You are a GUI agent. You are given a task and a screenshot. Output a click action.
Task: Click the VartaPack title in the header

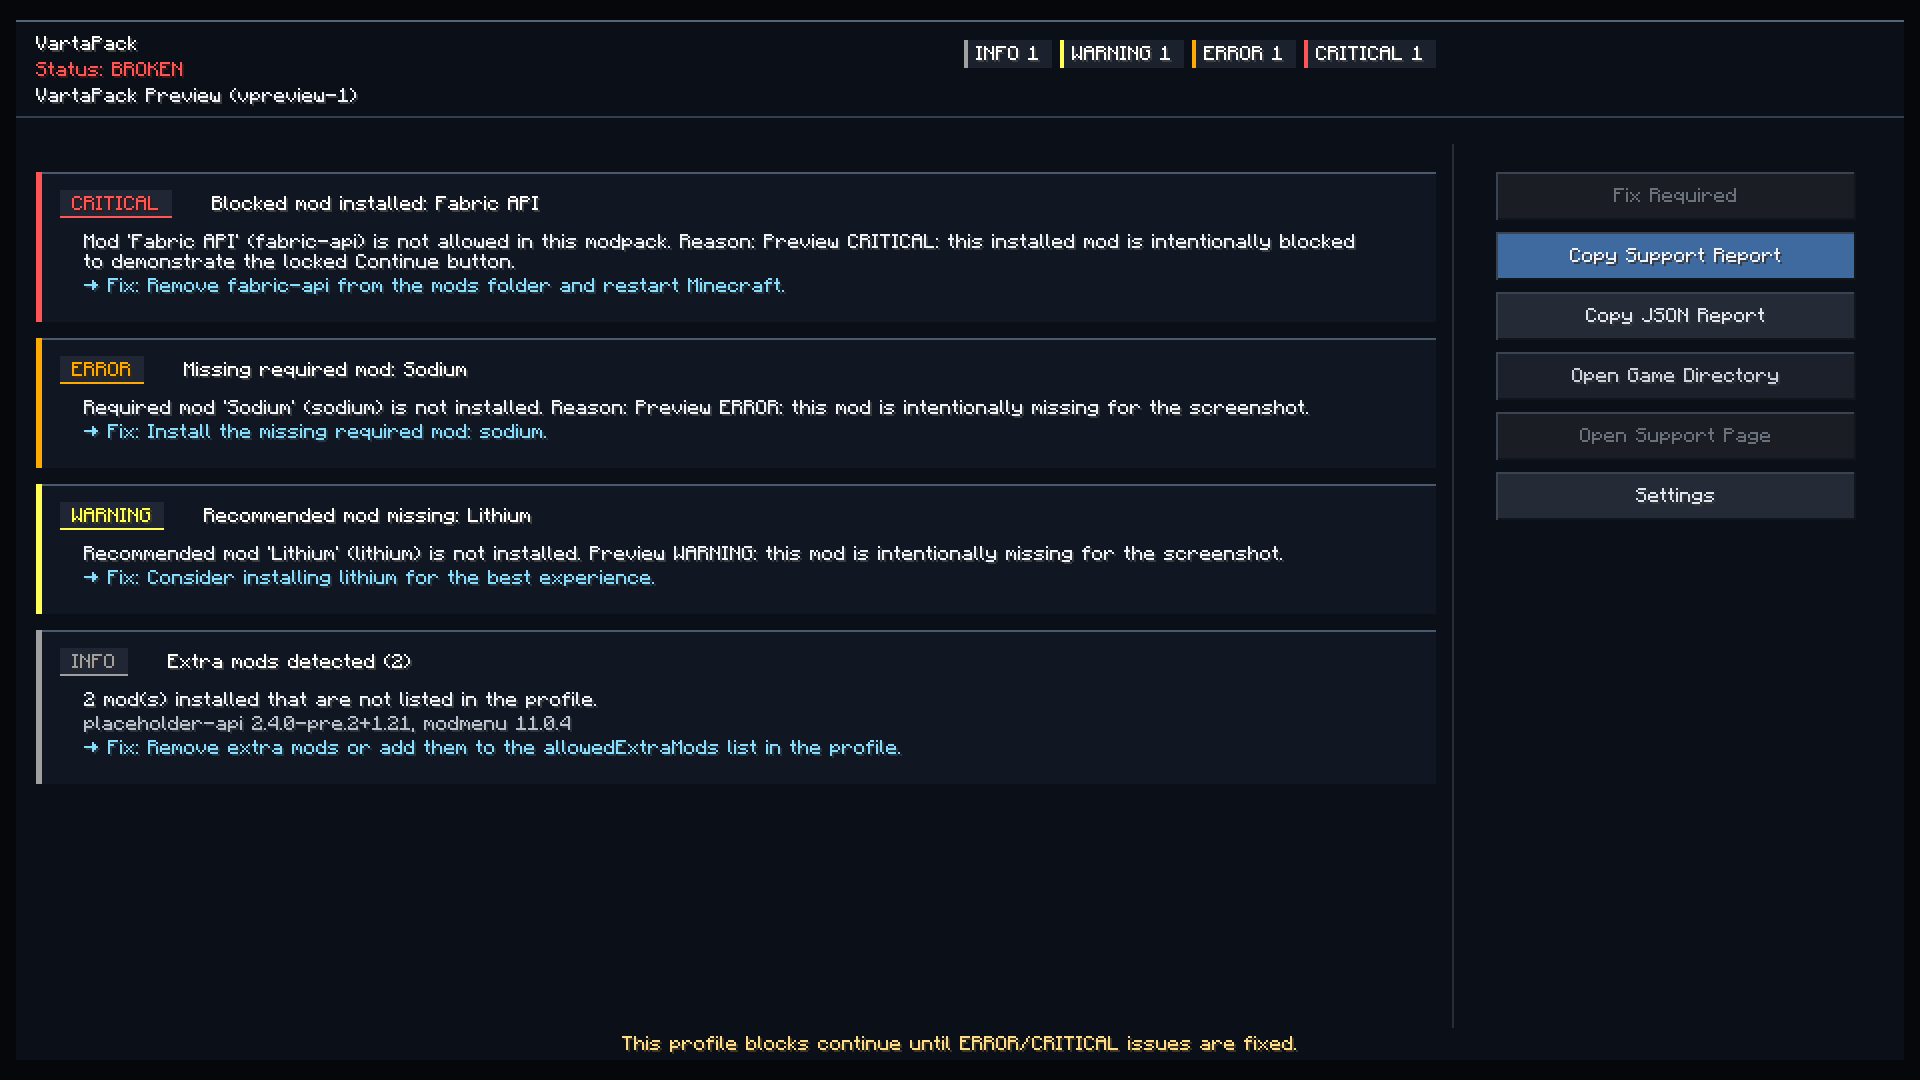click(x=86, y=44)
